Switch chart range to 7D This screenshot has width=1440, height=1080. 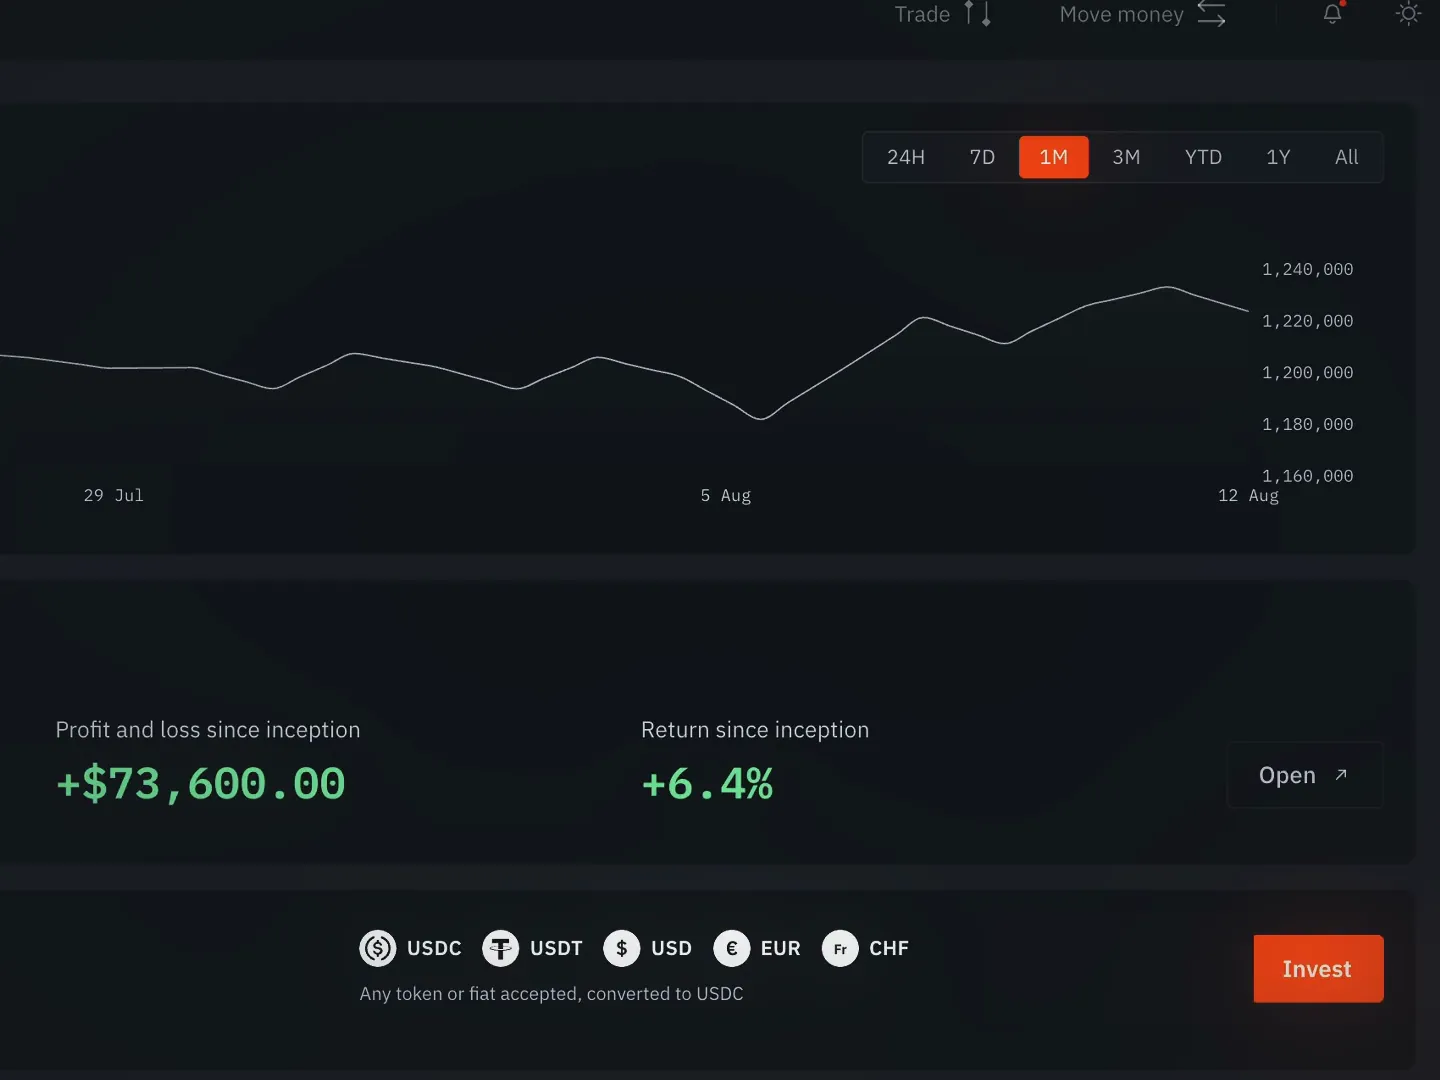pos(982,157)
